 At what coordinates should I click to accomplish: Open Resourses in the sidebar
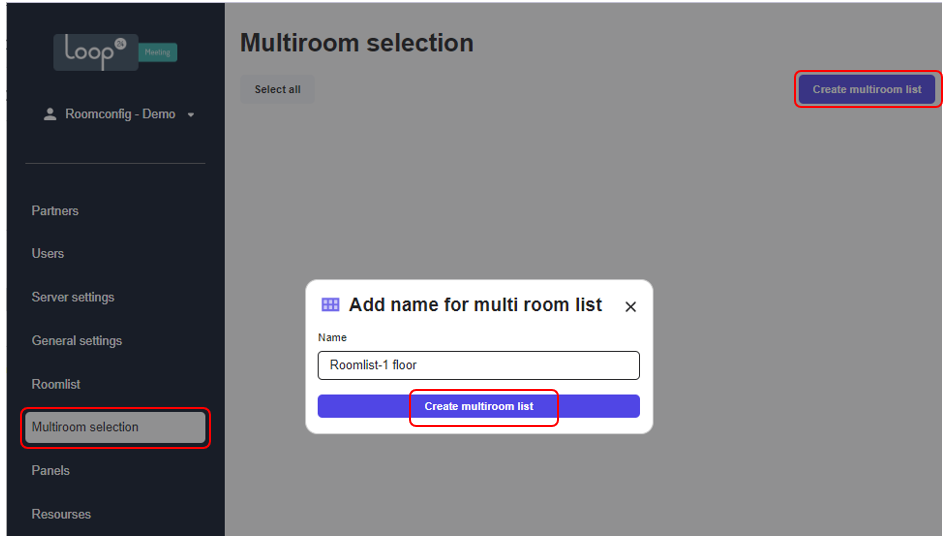(61, 514)
